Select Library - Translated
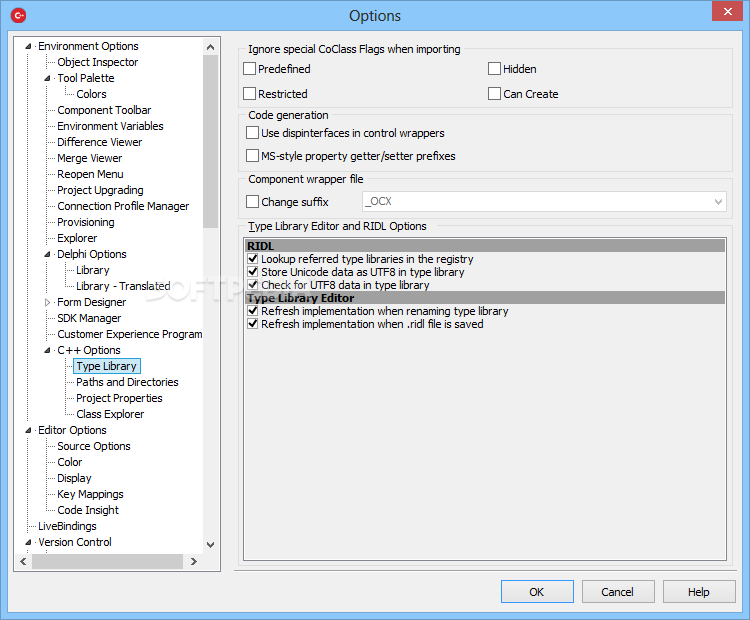Image resolution: width=750 pixels, height=620 pixels. (123, 286)
